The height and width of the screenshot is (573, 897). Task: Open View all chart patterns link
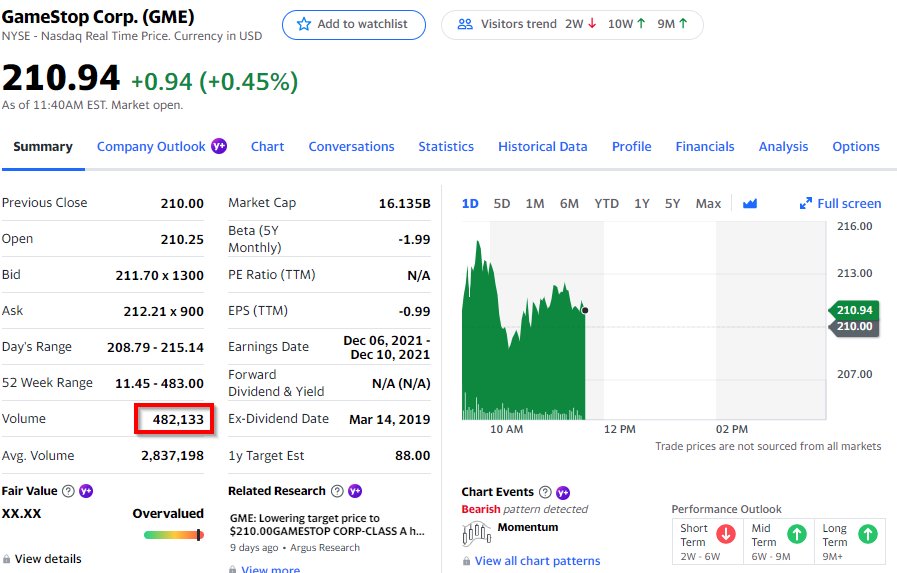coord(538,561)
